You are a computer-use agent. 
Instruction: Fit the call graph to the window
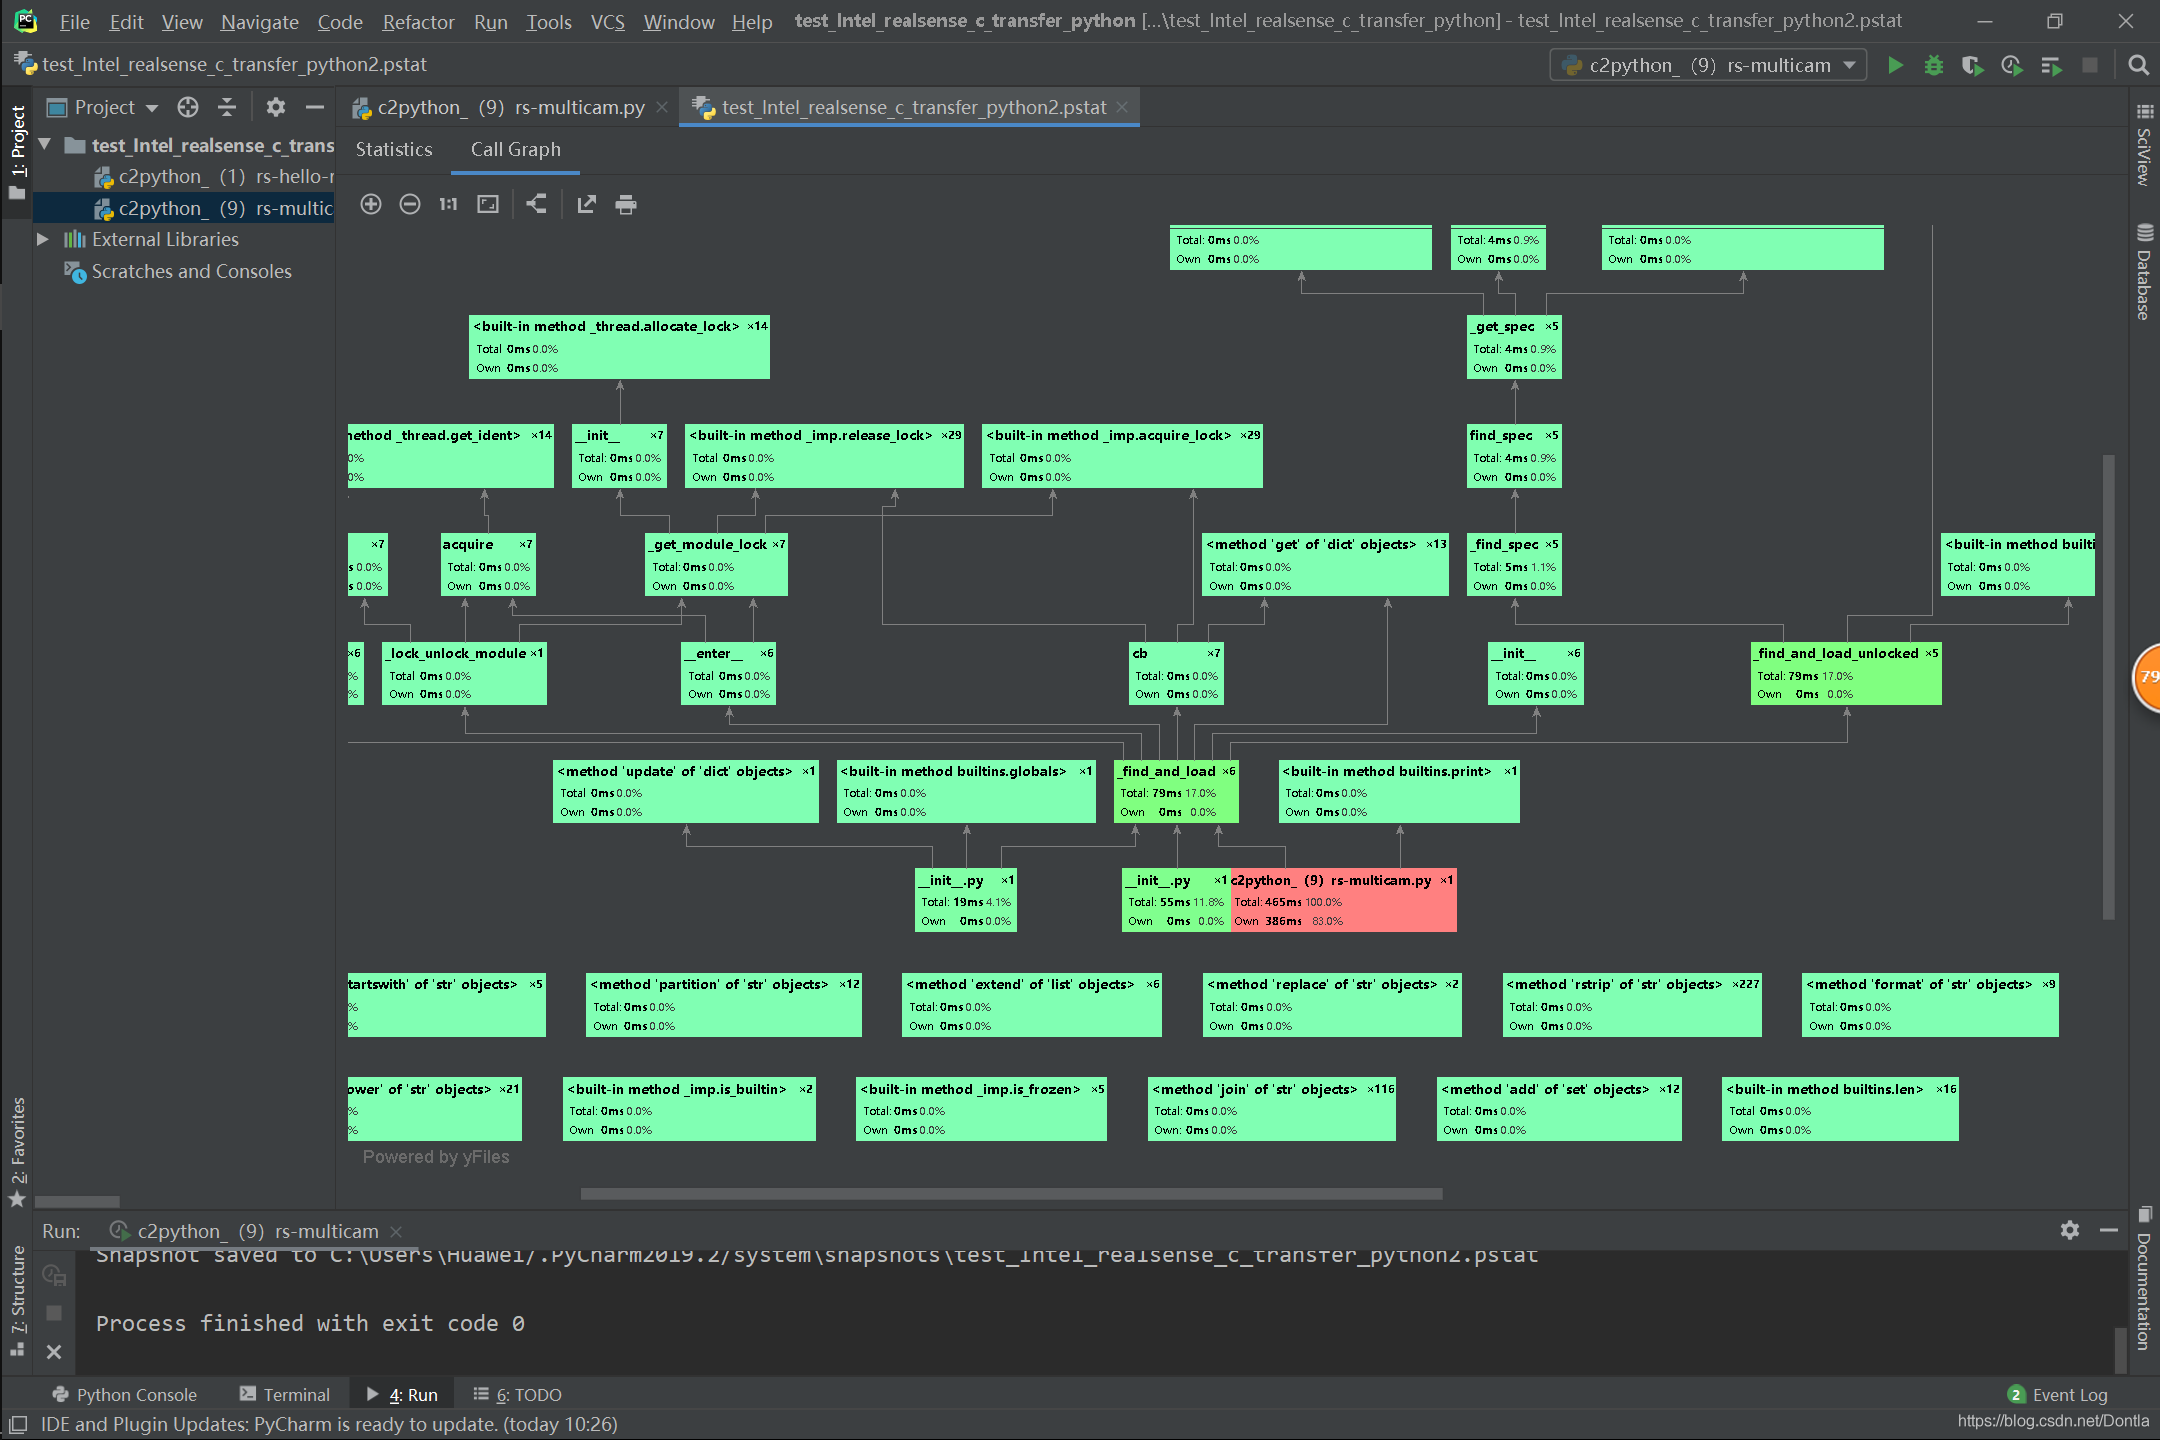(487, 204)
